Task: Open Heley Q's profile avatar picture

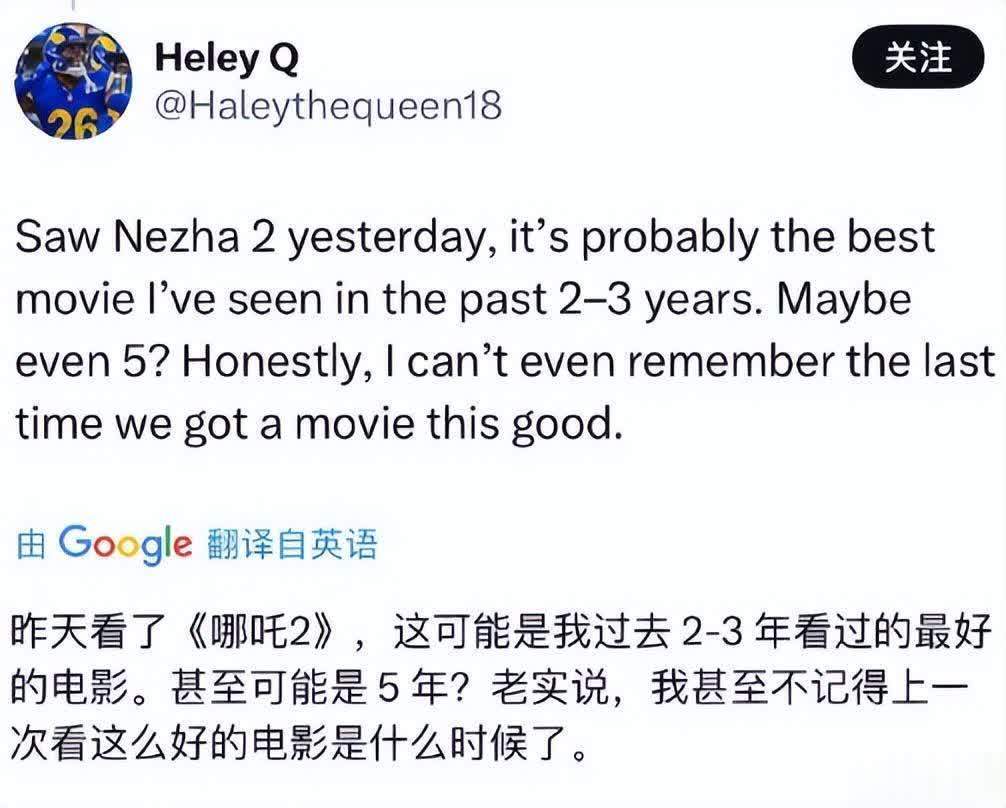Action: click(x=74, y=81)
